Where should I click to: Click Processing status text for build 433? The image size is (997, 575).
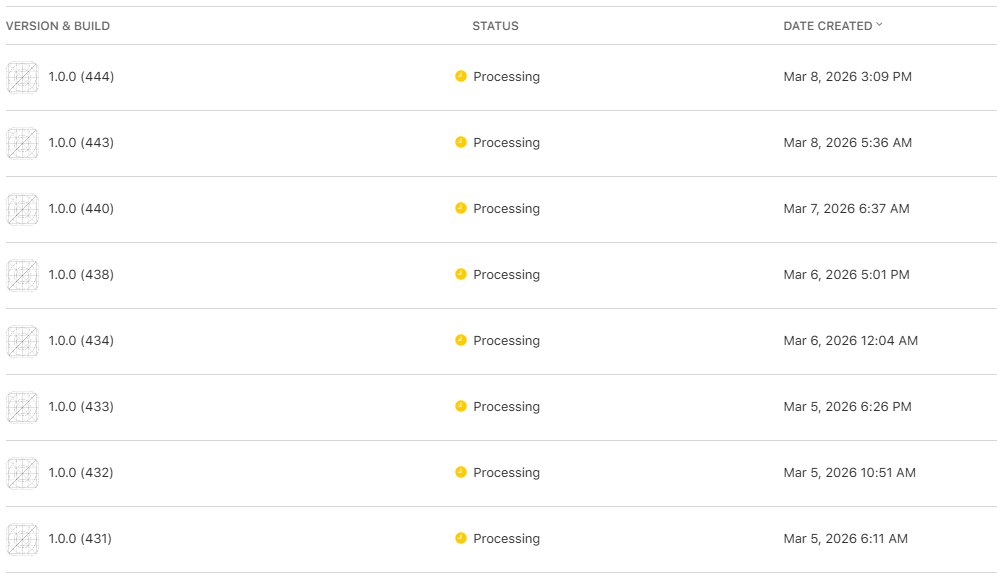[x=506, y=407]
